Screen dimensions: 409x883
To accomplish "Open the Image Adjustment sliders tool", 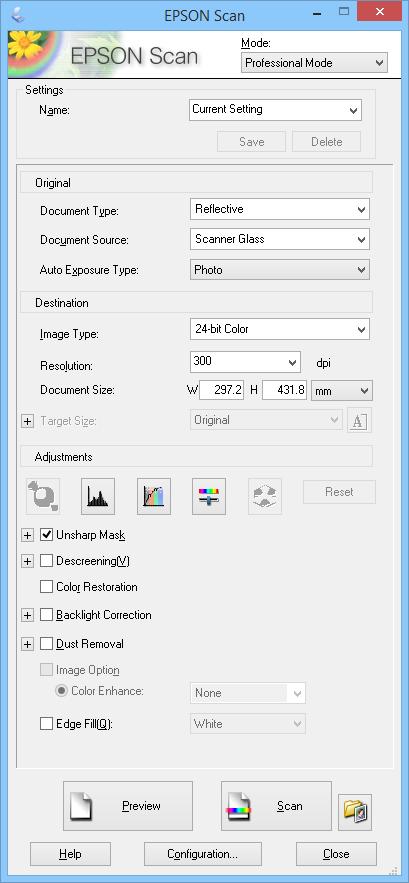I will click(209, 496).
